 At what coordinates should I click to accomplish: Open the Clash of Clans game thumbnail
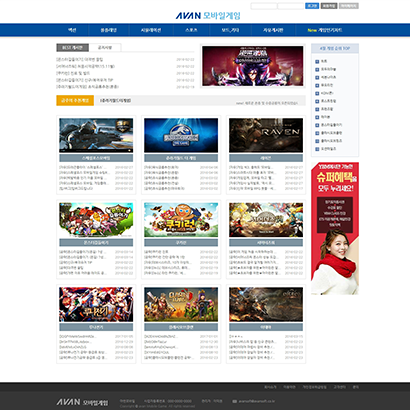tap(181, 305)
